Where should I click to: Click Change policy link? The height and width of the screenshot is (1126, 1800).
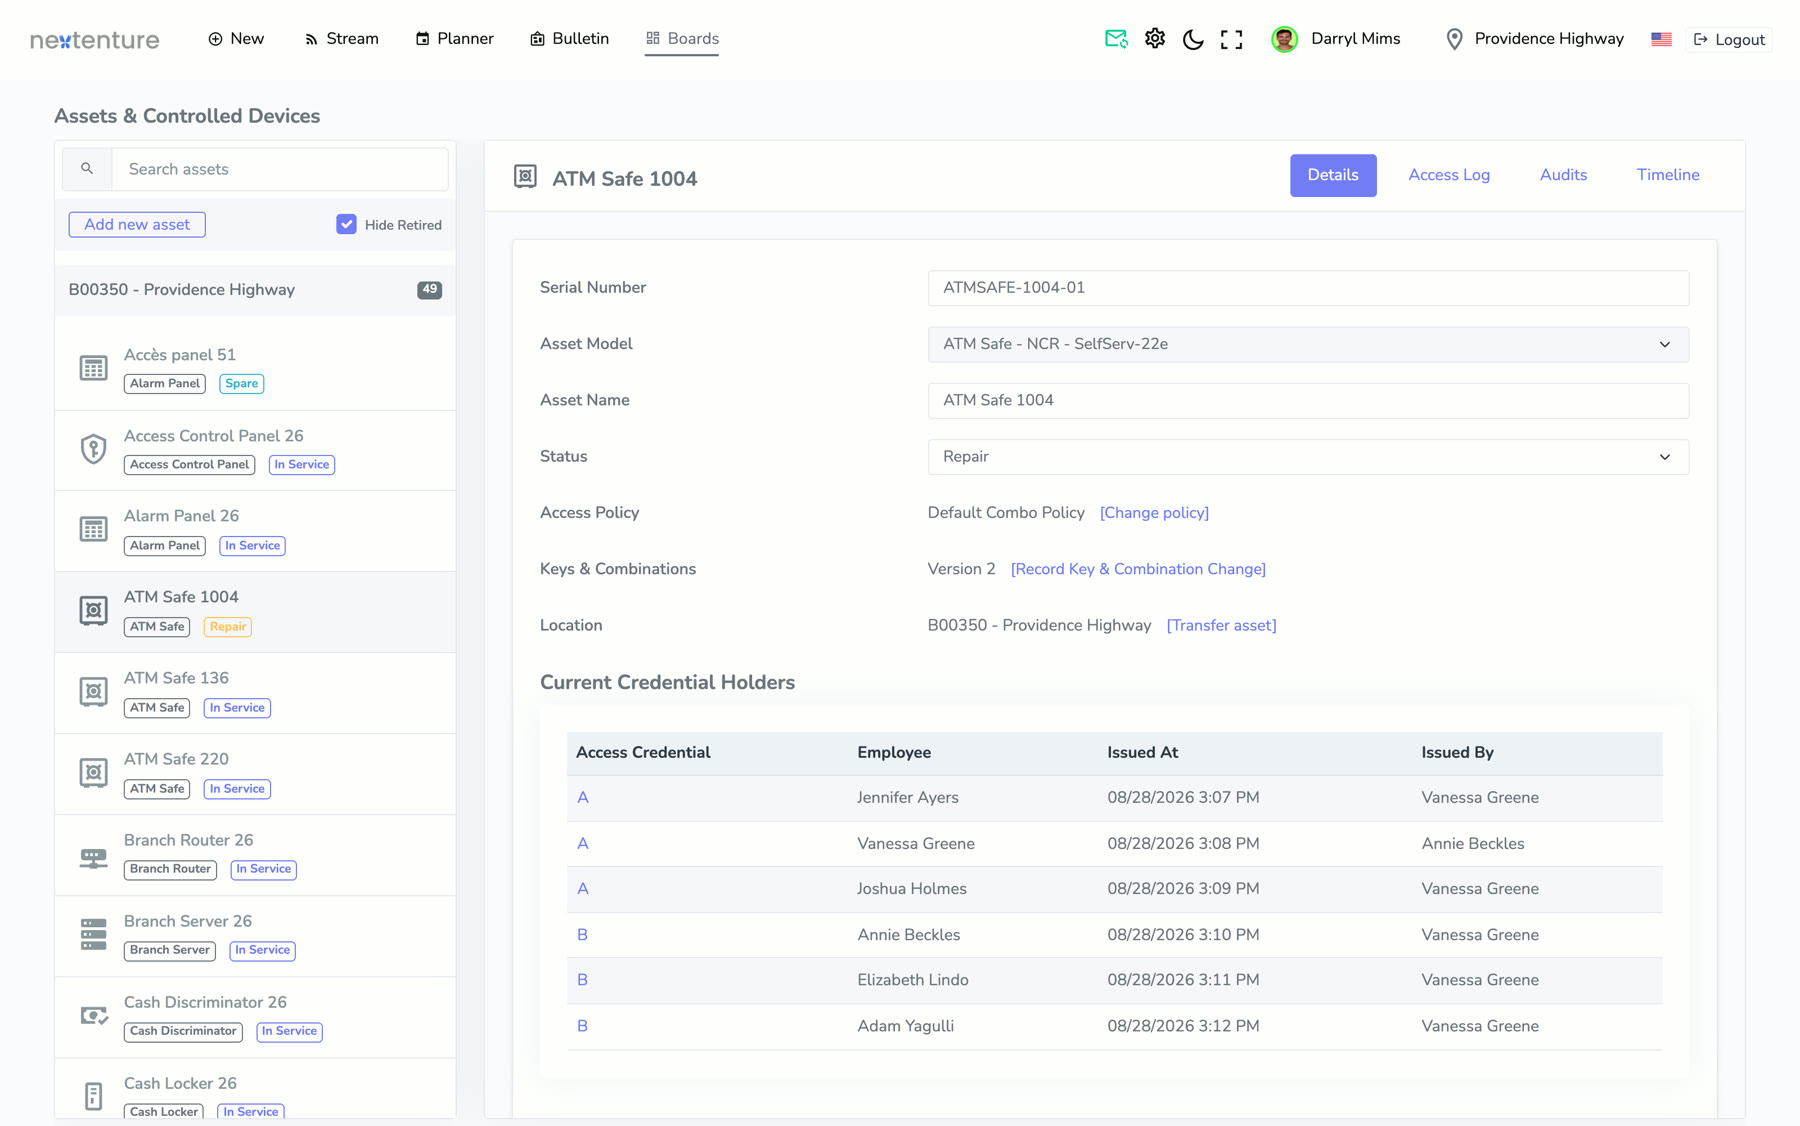click(1154, 513)
